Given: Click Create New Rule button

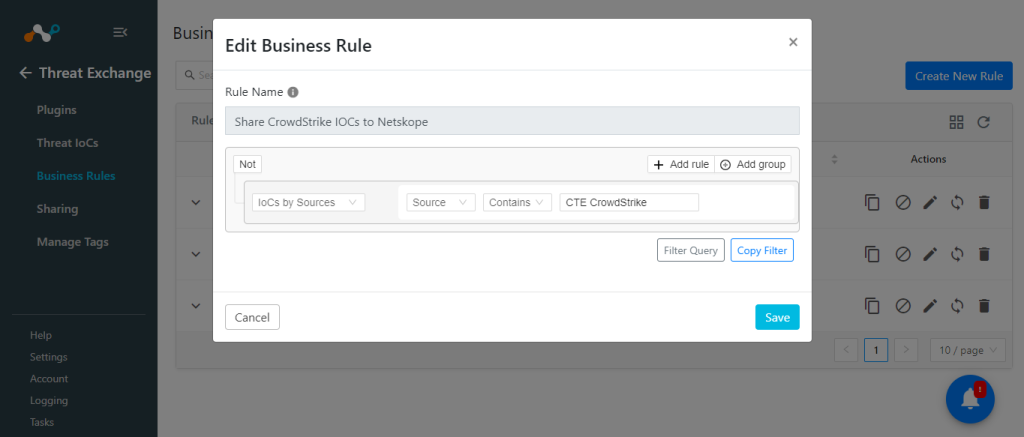Looking at the screenshot, I should point(959,76).
